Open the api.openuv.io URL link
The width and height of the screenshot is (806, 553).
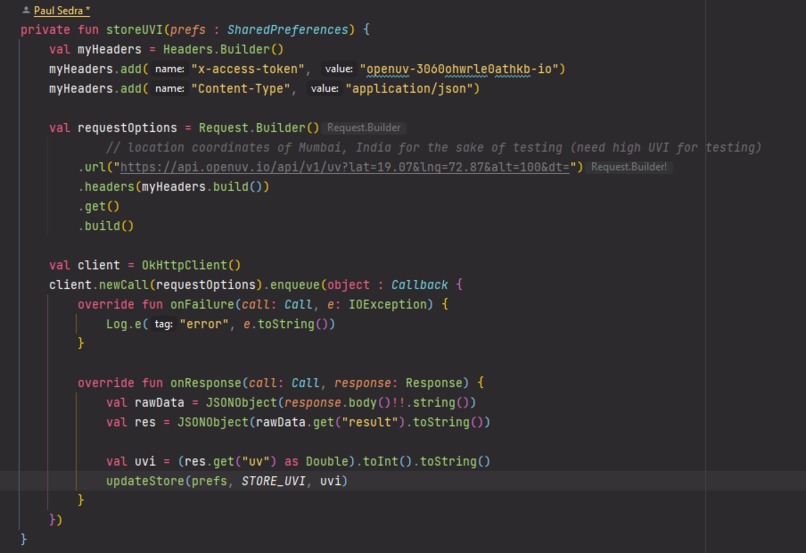click(344, 167)
